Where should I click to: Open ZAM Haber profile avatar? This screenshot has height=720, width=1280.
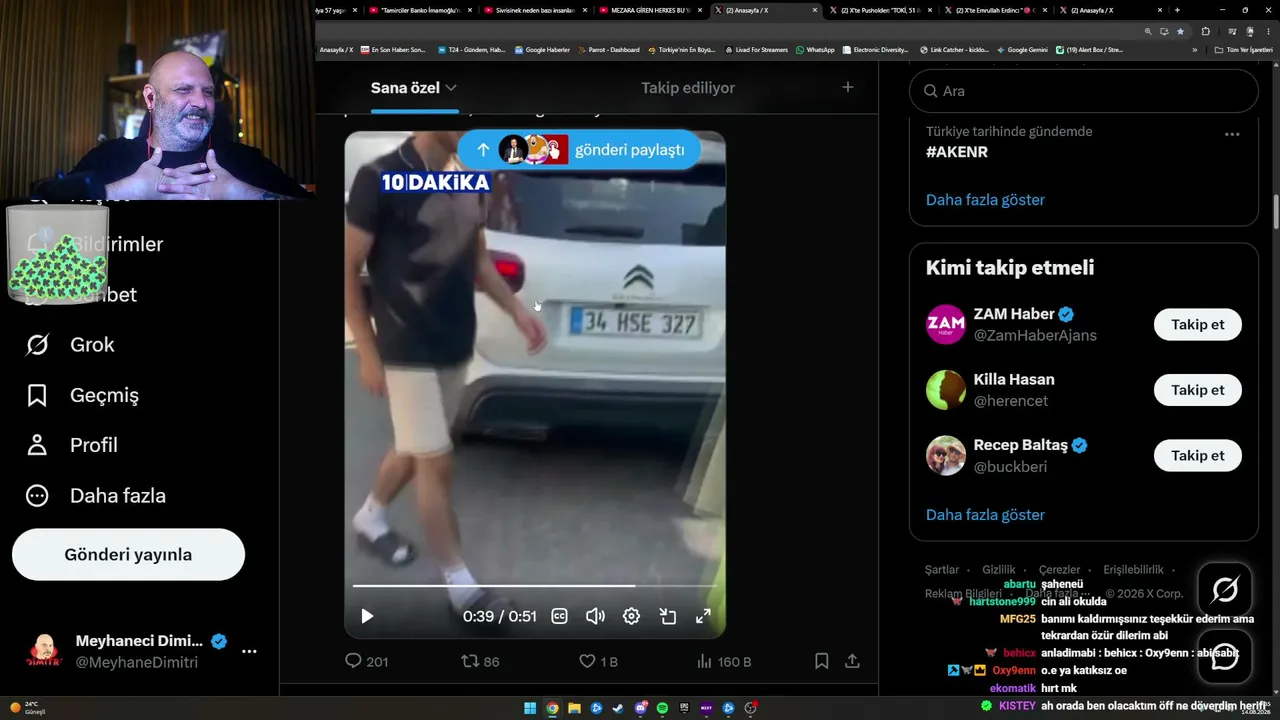point(946,325)
